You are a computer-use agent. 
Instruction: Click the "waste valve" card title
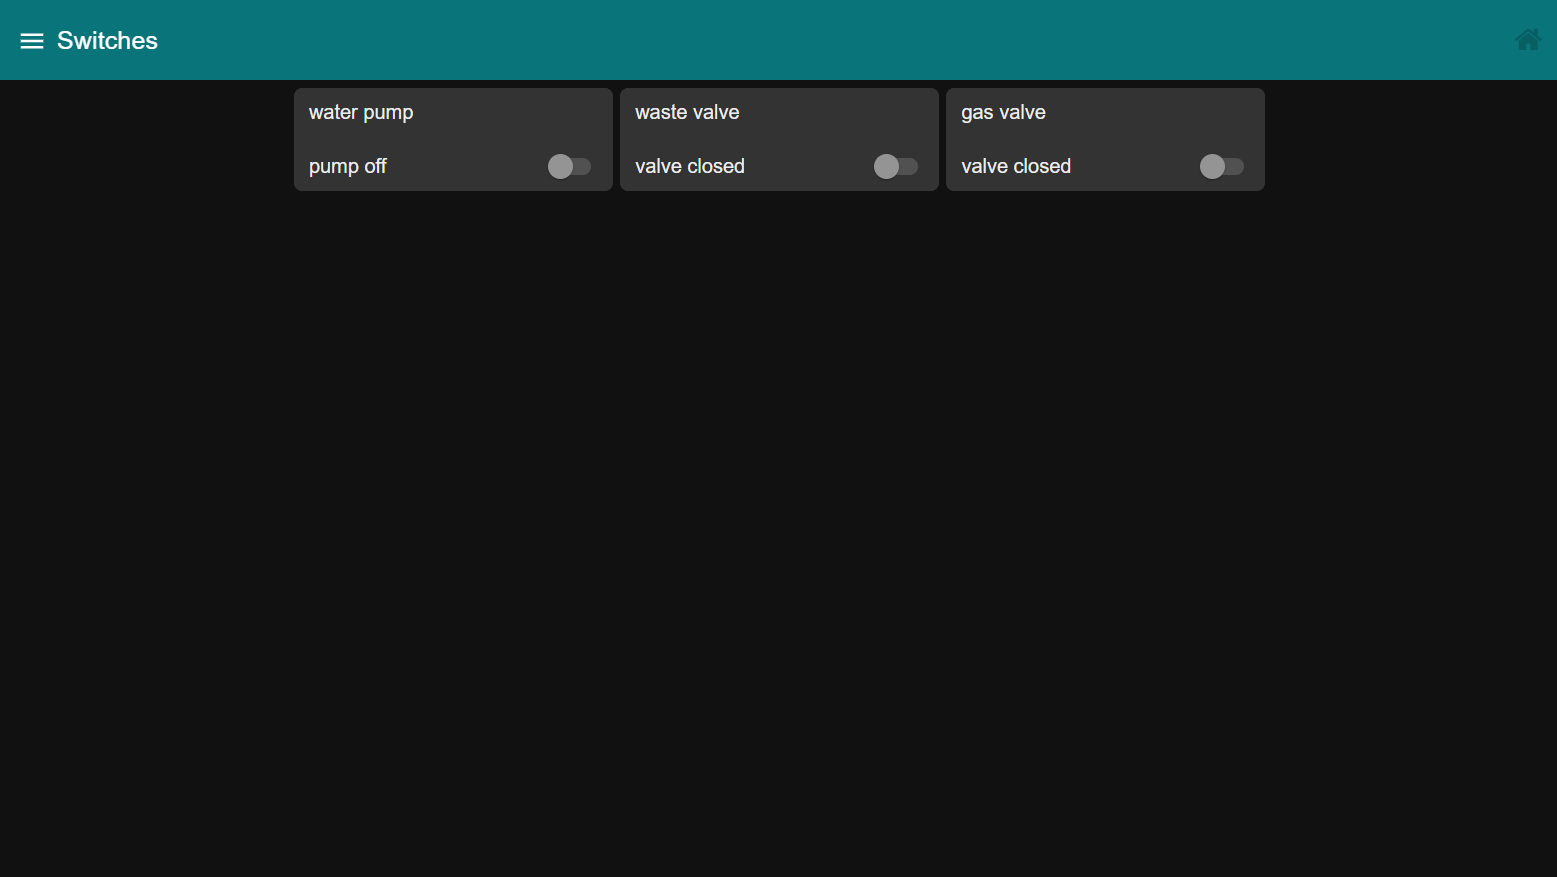tap(687, 112)
